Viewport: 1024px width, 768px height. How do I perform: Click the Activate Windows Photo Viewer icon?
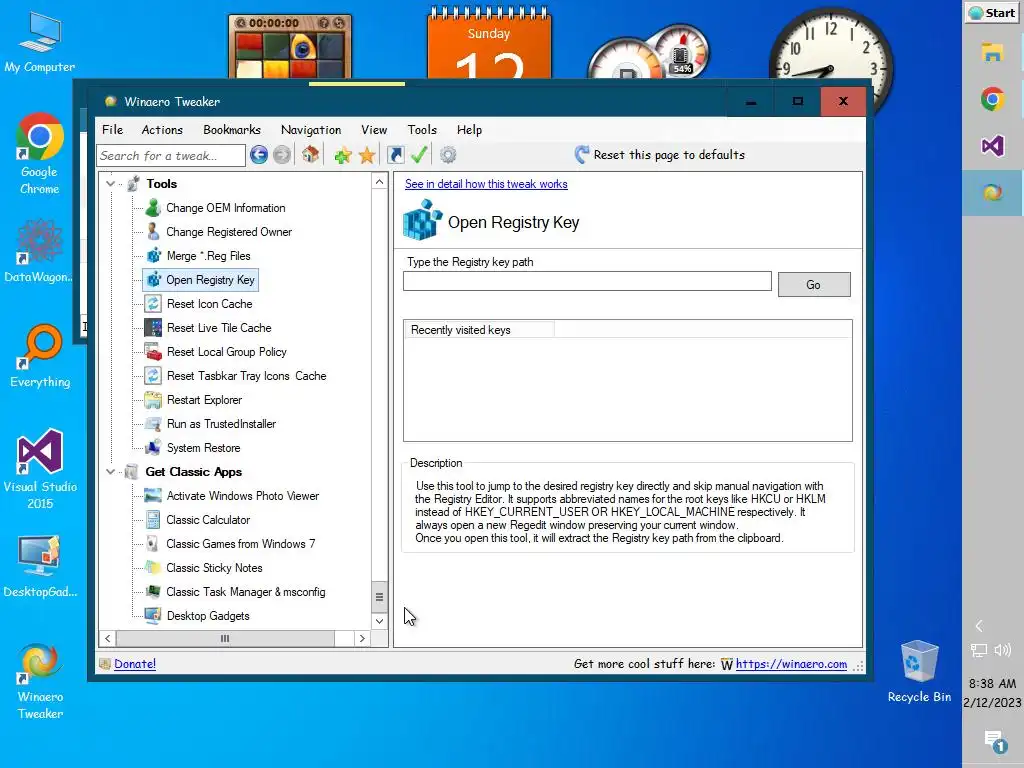tap(153, 496)
